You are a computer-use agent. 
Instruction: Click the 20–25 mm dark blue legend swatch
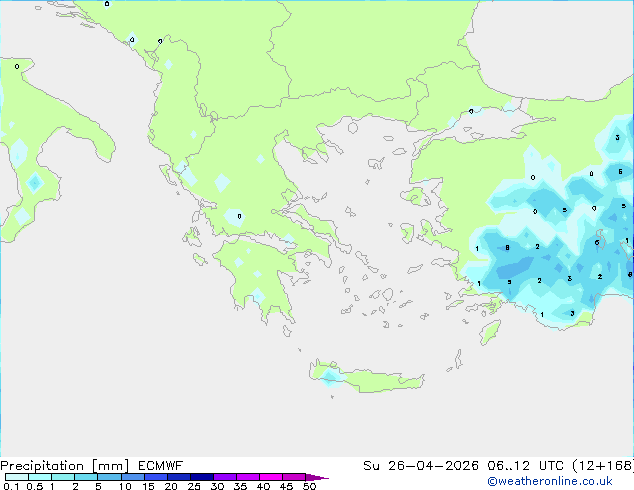[x=179, y=477]
